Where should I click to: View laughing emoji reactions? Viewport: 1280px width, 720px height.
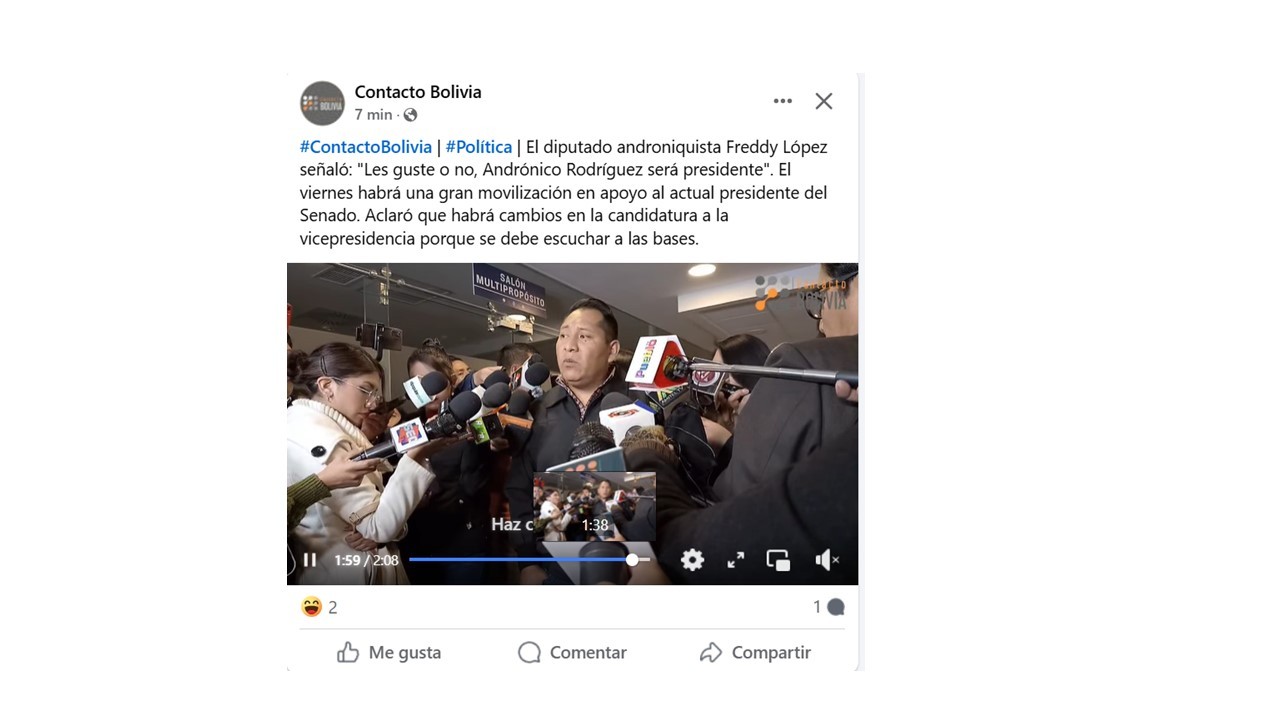point(312,607)
